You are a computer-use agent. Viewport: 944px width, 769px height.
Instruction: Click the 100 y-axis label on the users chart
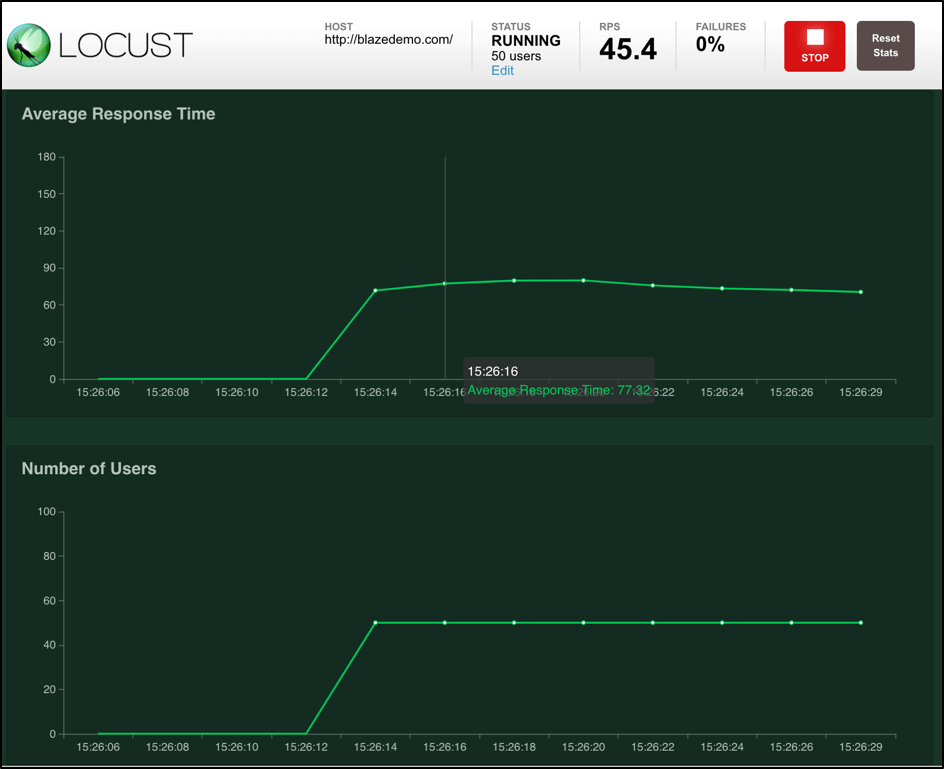(x=46, y=512)
